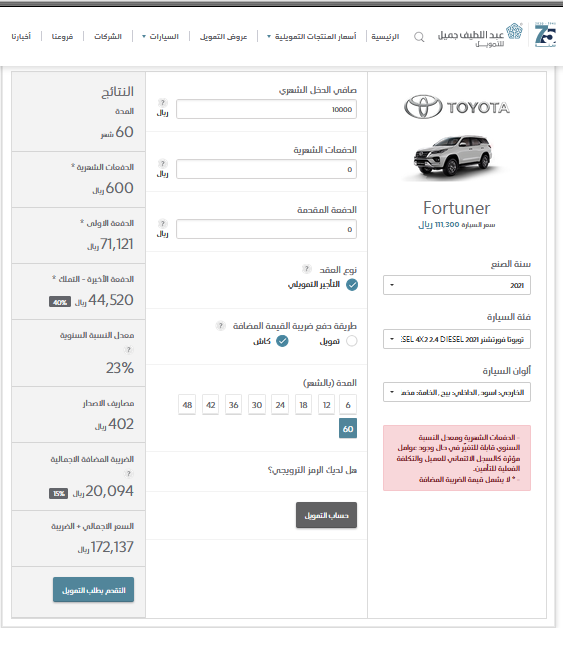Open the search magnifier icon

(419, 37)
